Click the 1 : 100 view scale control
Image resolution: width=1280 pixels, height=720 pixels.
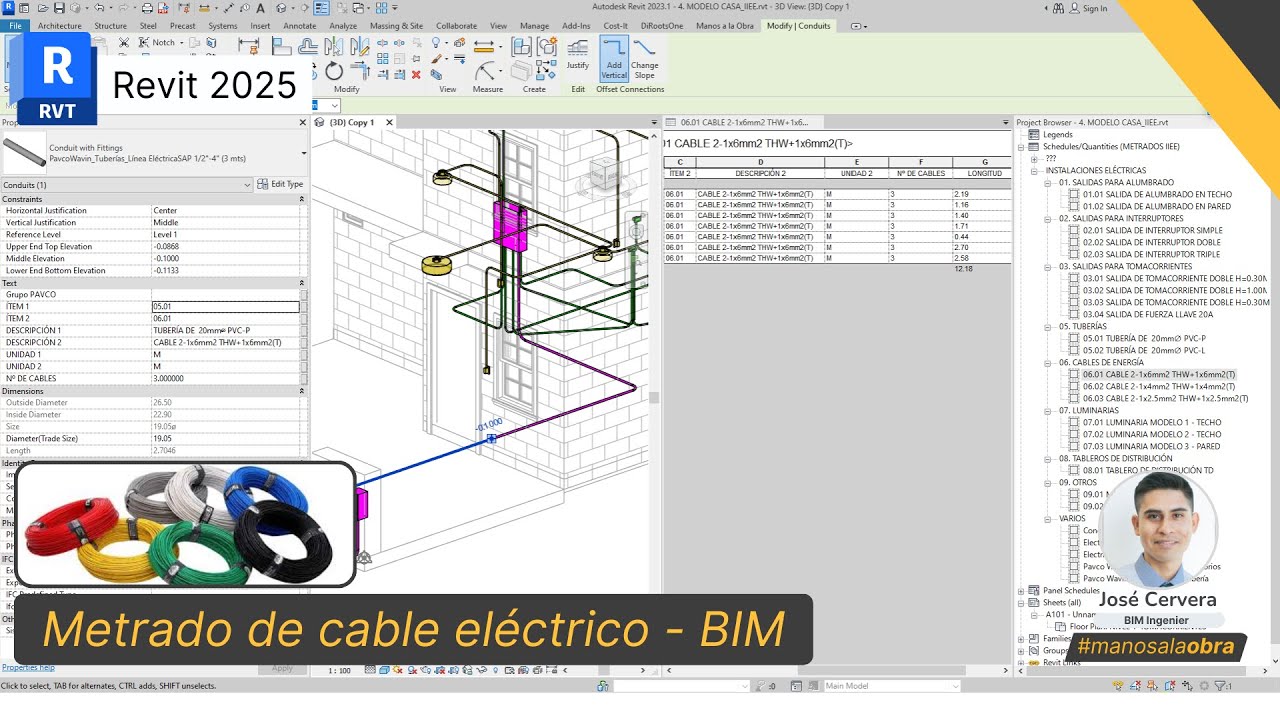(340, 670)
